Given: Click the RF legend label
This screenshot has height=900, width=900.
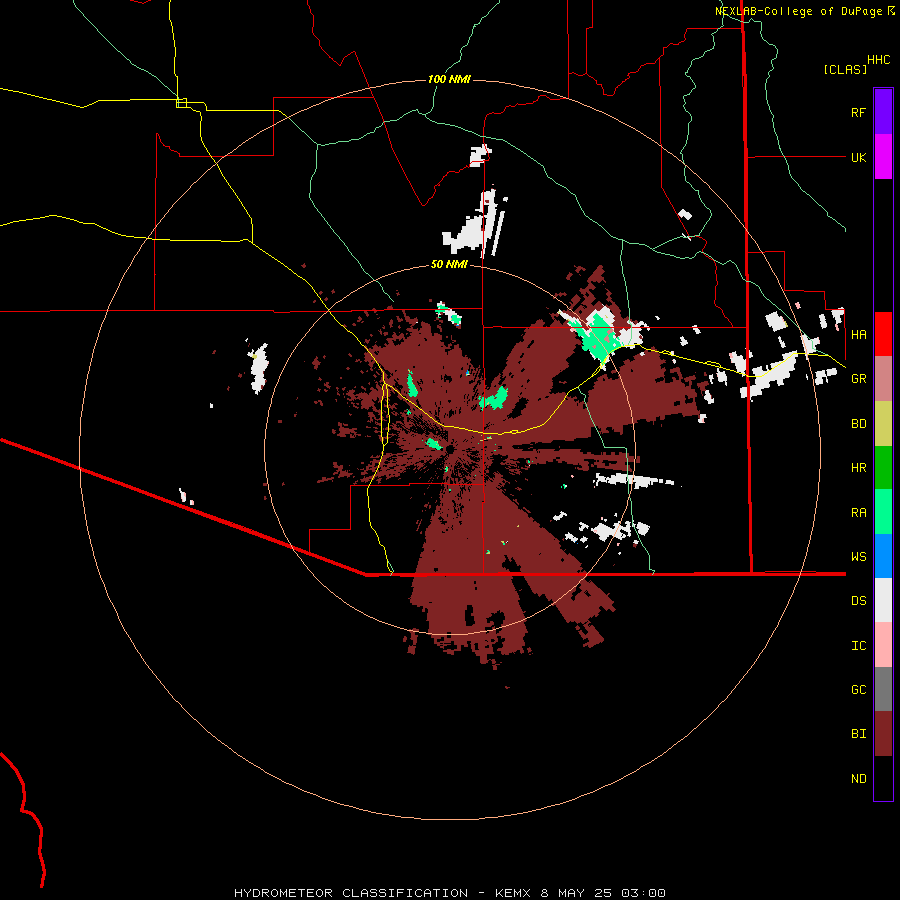Looking at the screenshot, I should [x=858, y=112].
